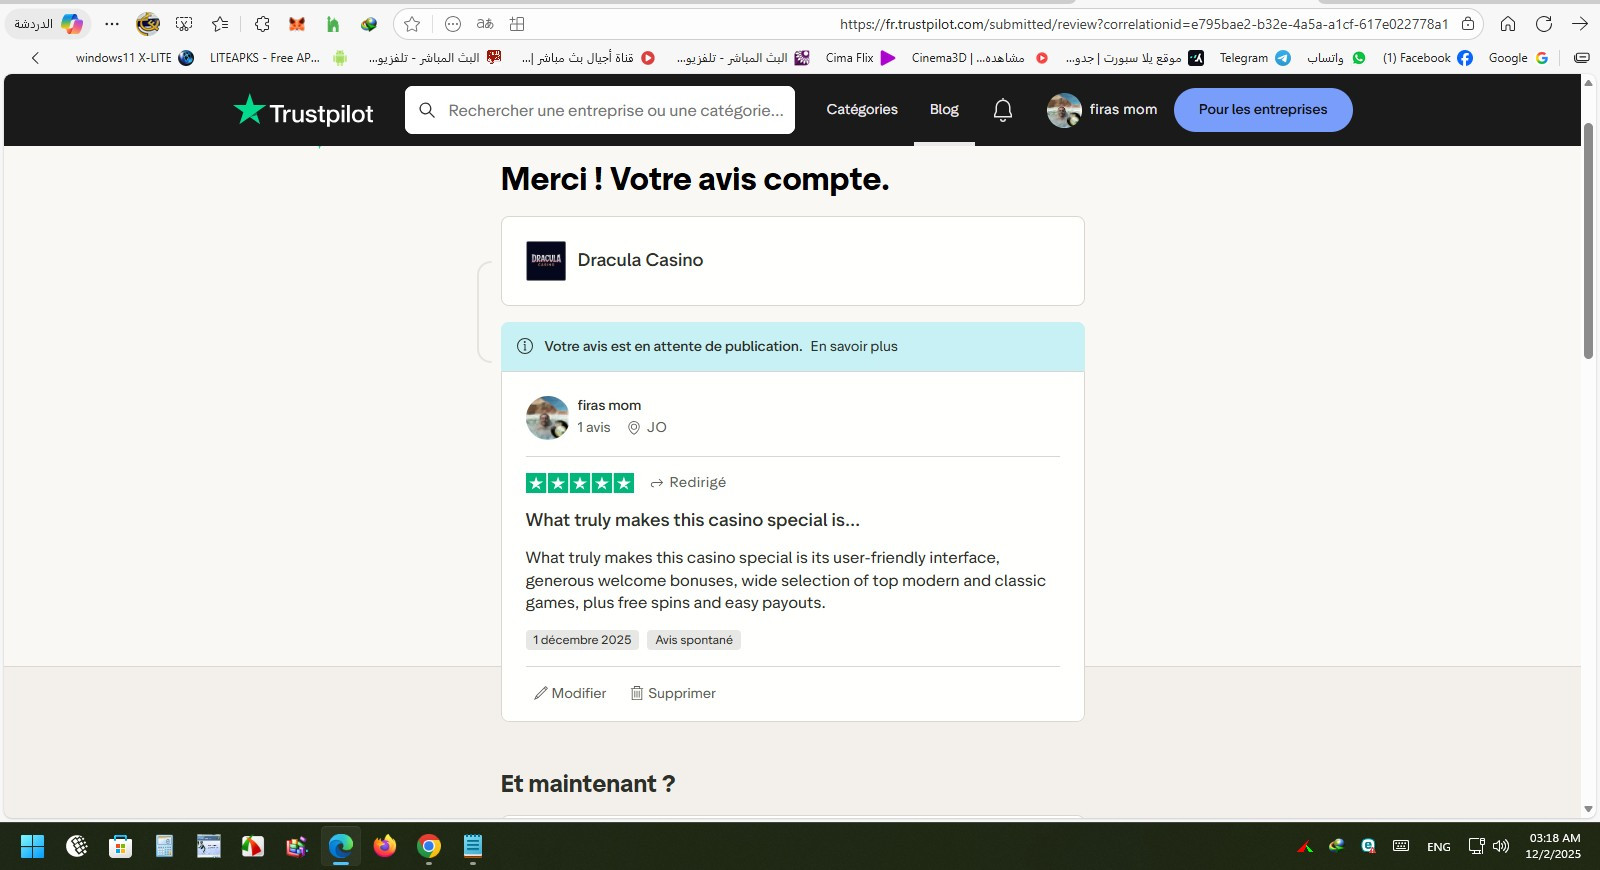The image size is (1600, 870).
Task: Open the Google bookmark
Action: coord(1518,58)
